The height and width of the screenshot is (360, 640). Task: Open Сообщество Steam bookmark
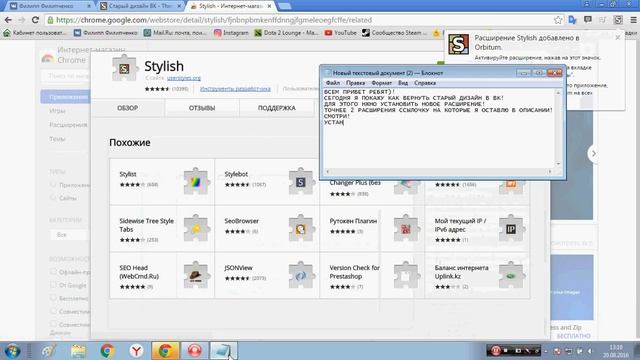pyautogui.click(x=394, y=33)
